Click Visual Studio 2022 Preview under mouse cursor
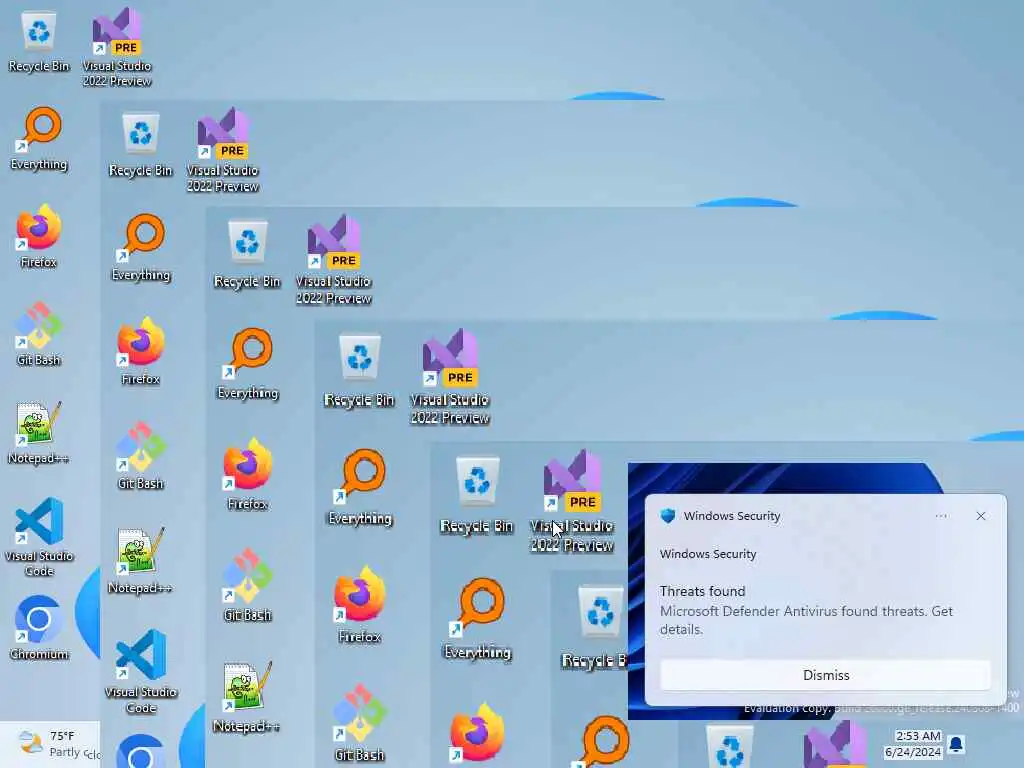 coord(572,501)
